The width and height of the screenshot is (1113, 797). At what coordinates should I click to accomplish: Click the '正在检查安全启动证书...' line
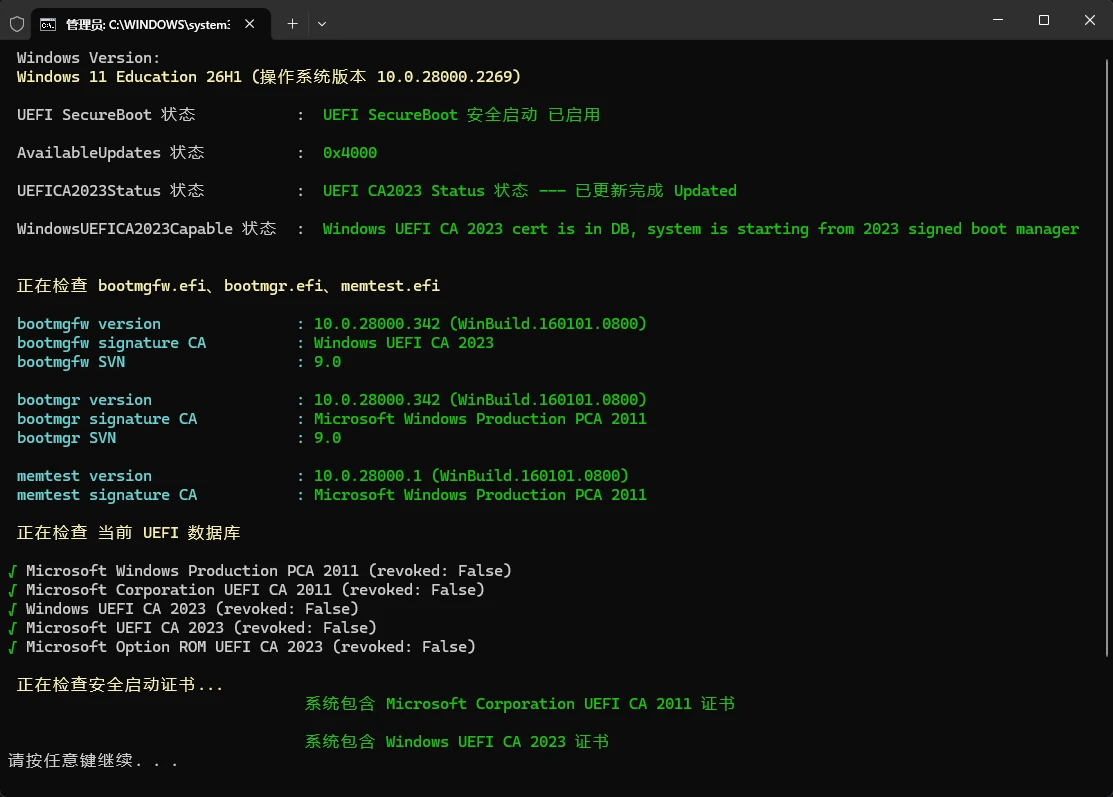tap(120, 685)
